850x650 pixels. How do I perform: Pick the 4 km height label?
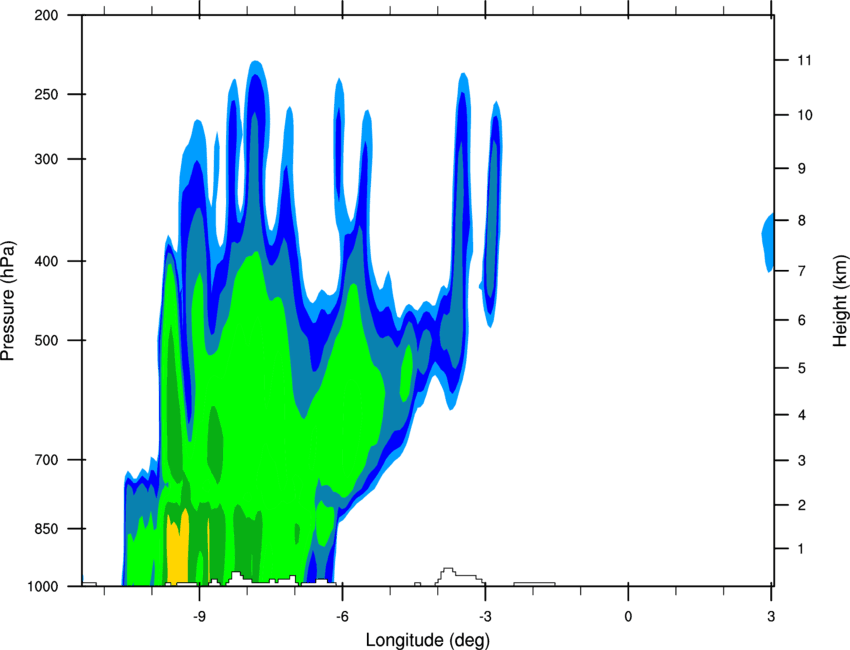tap(801, 415)
